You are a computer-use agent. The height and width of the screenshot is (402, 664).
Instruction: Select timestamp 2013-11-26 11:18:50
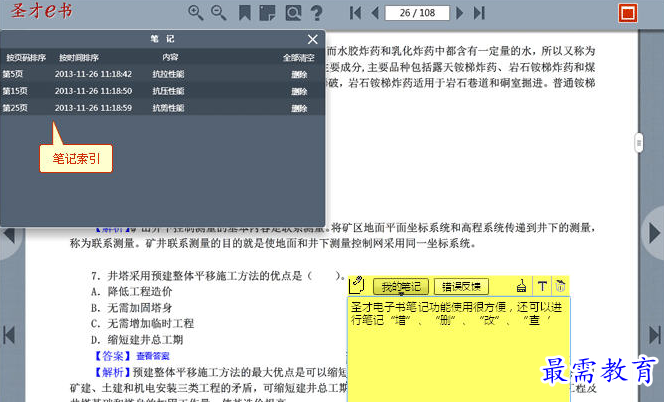93,91
